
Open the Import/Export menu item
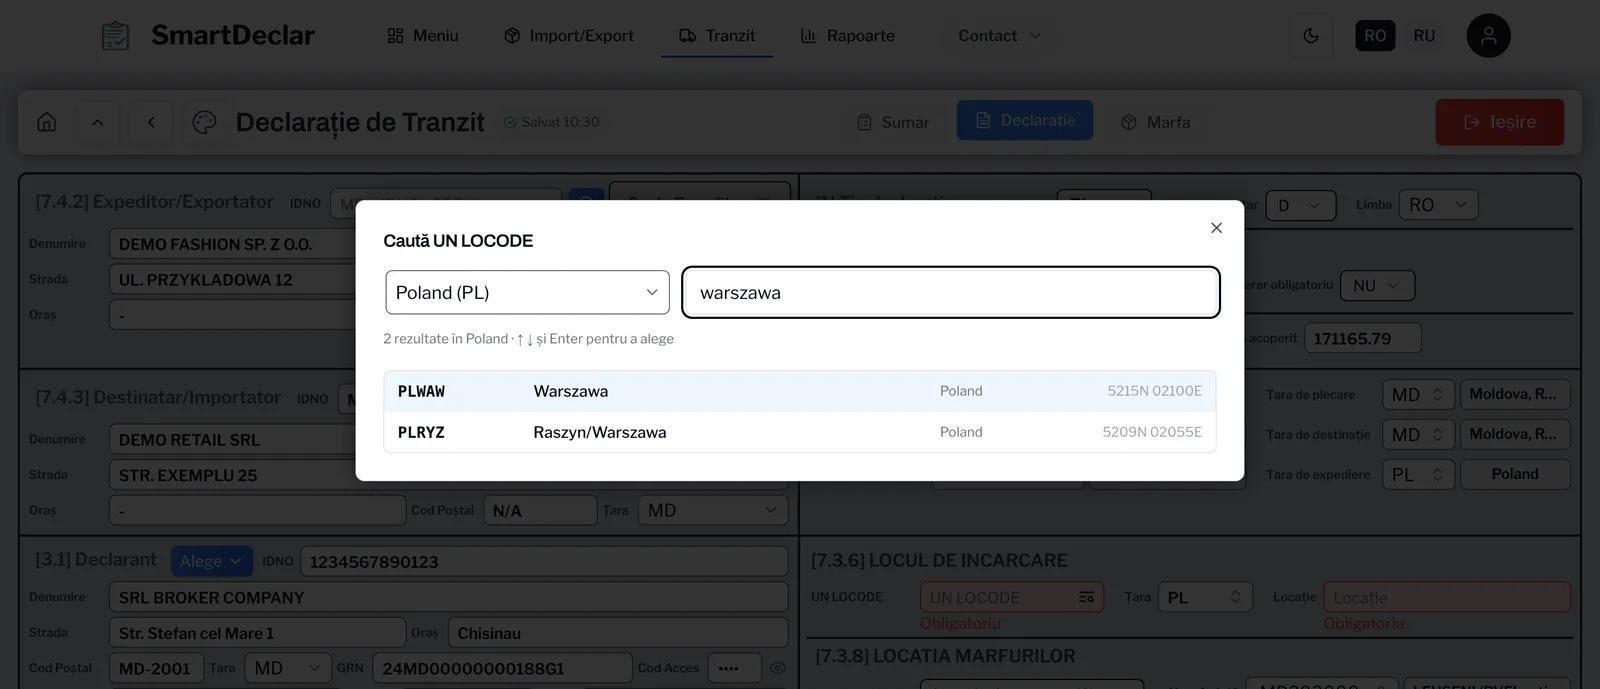(x=569, y=36)
